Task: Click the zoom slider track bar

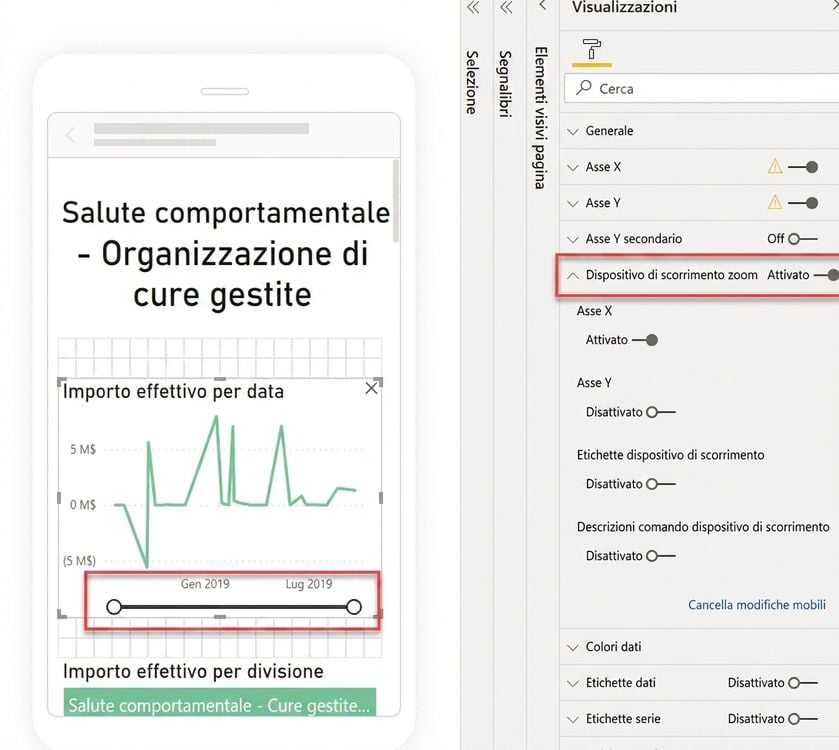Action: click(x=234, y=607)
